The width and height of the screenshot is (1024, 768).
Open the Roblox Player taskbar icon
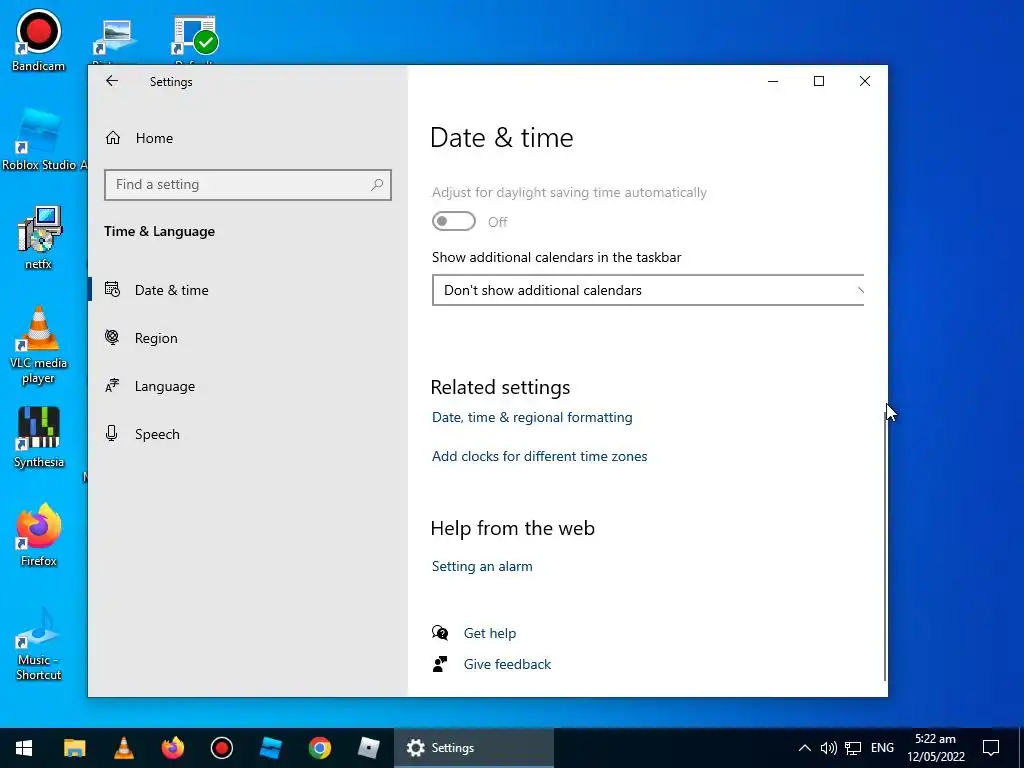368,748
